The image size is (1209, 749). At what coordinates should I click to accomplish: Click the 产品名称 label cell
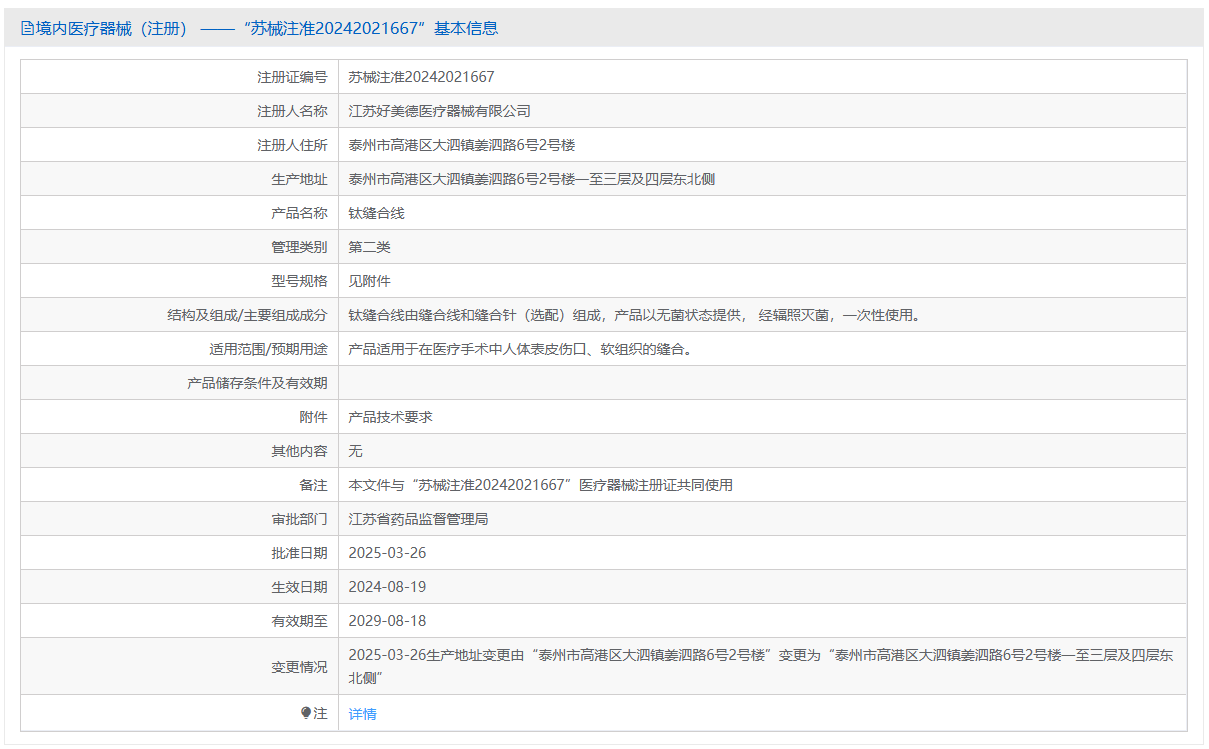(180, 213)
